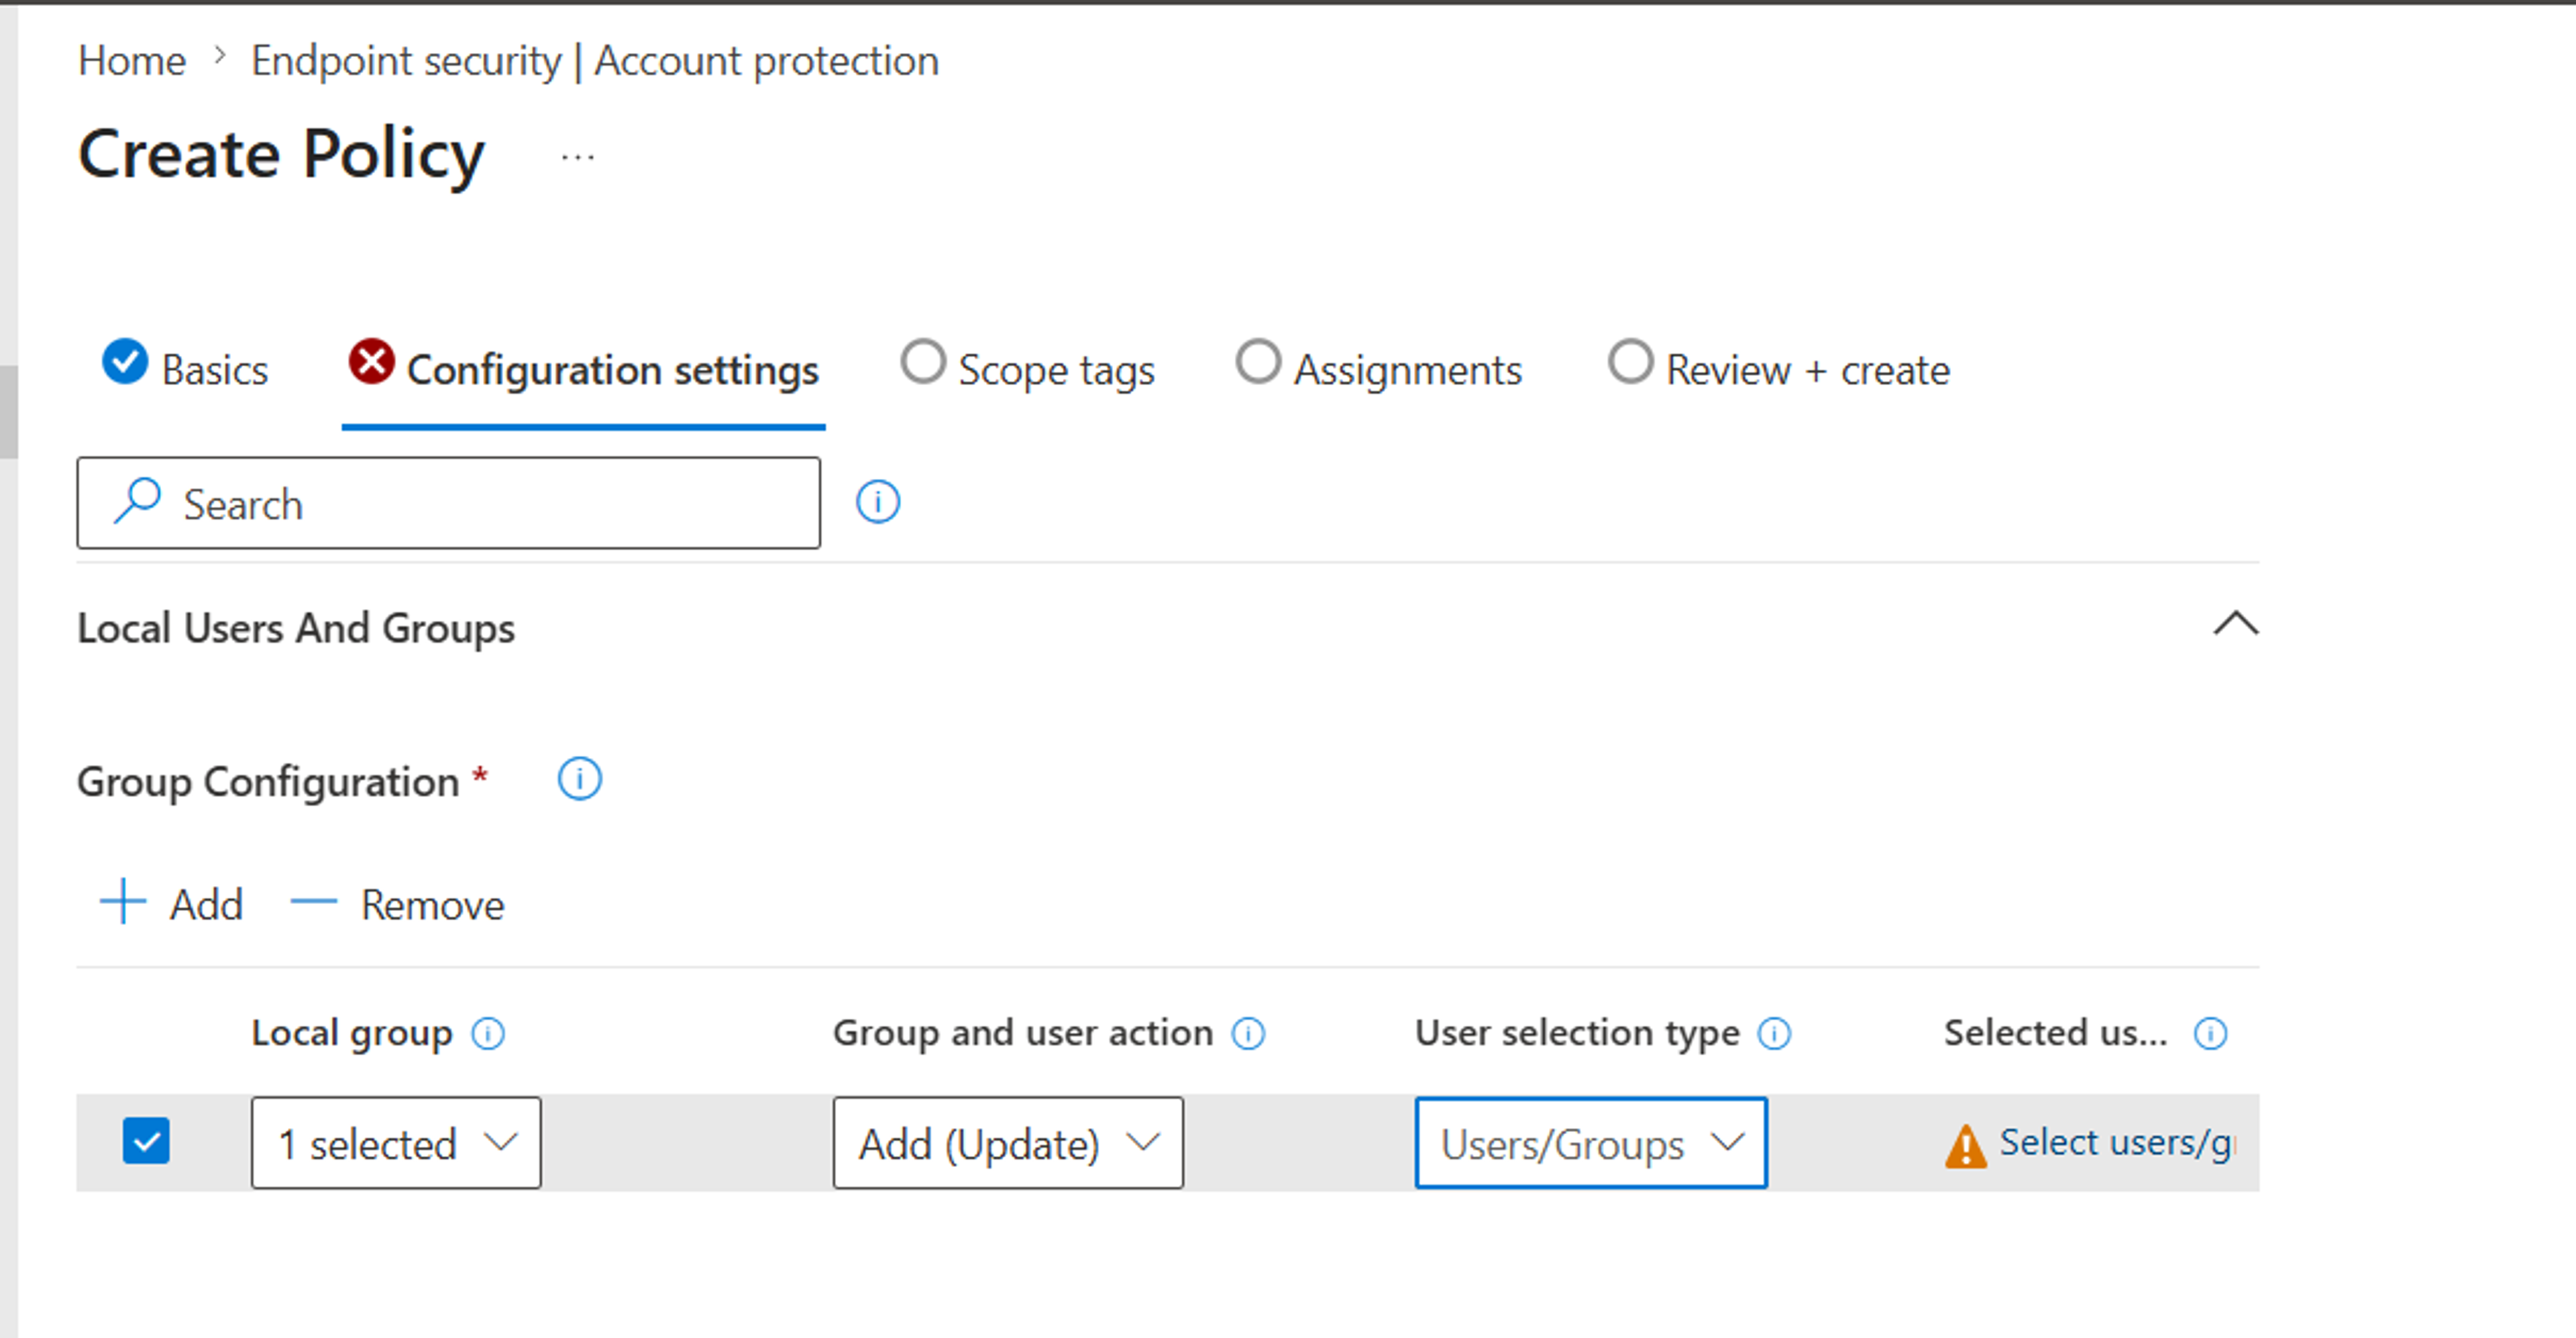Collapse the Local Users And Groups section
The height and width of the screenshot is (1338, 2576).
pos(2235,624)
